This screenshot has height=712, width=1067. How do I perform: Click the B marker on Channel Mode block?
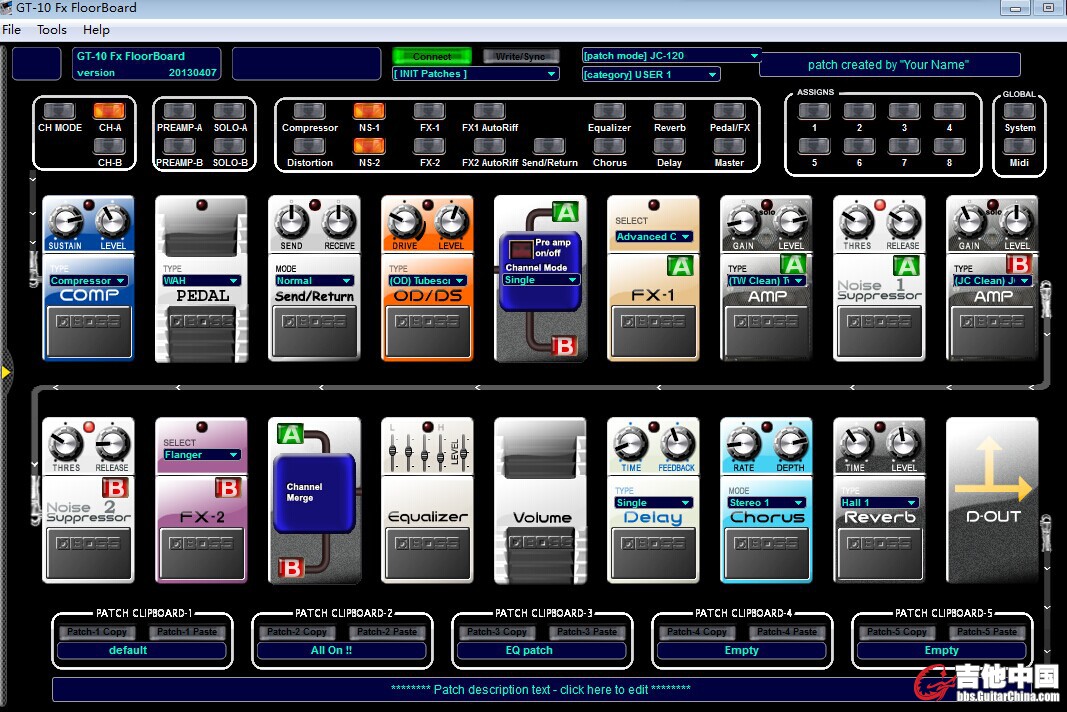(x=565, y=346)
